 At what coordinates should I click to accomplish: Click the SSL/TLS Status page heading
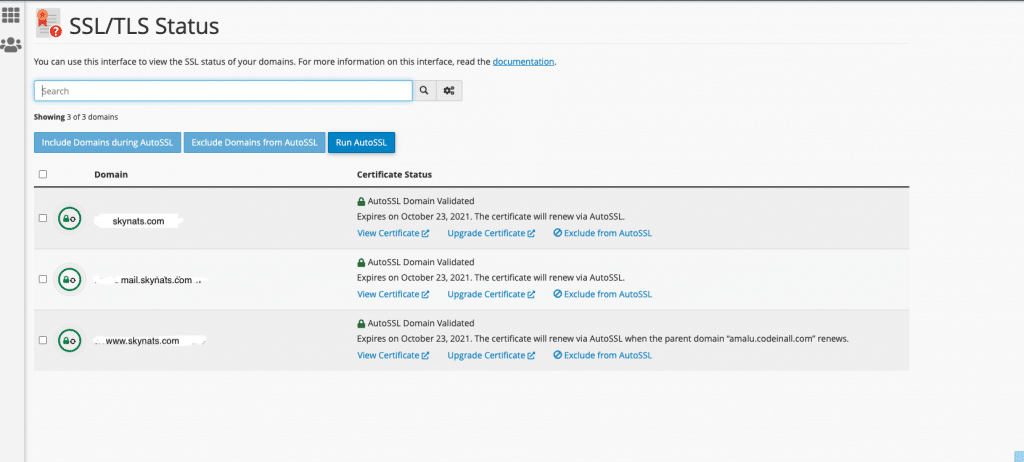(x=144, y=26)
